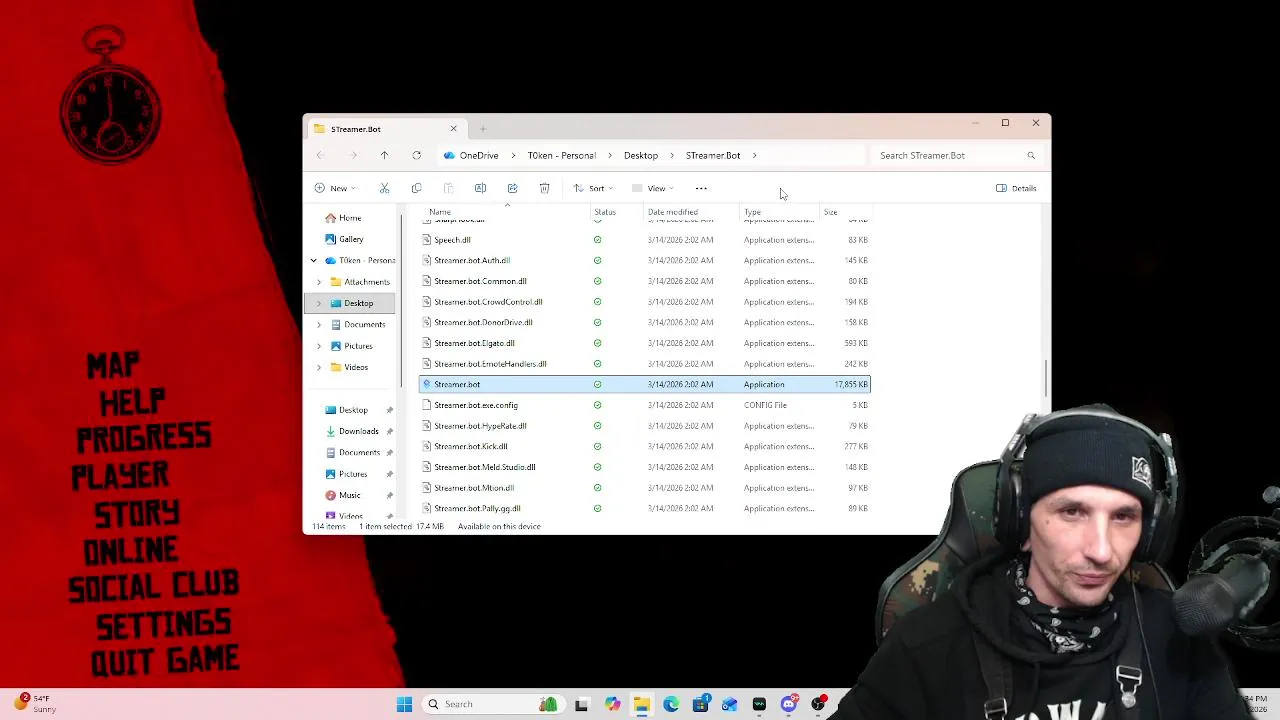Open OBS Studio from the taskbar
The width and height of the screenshot is (1280, 720).
[x=818, y=704]
